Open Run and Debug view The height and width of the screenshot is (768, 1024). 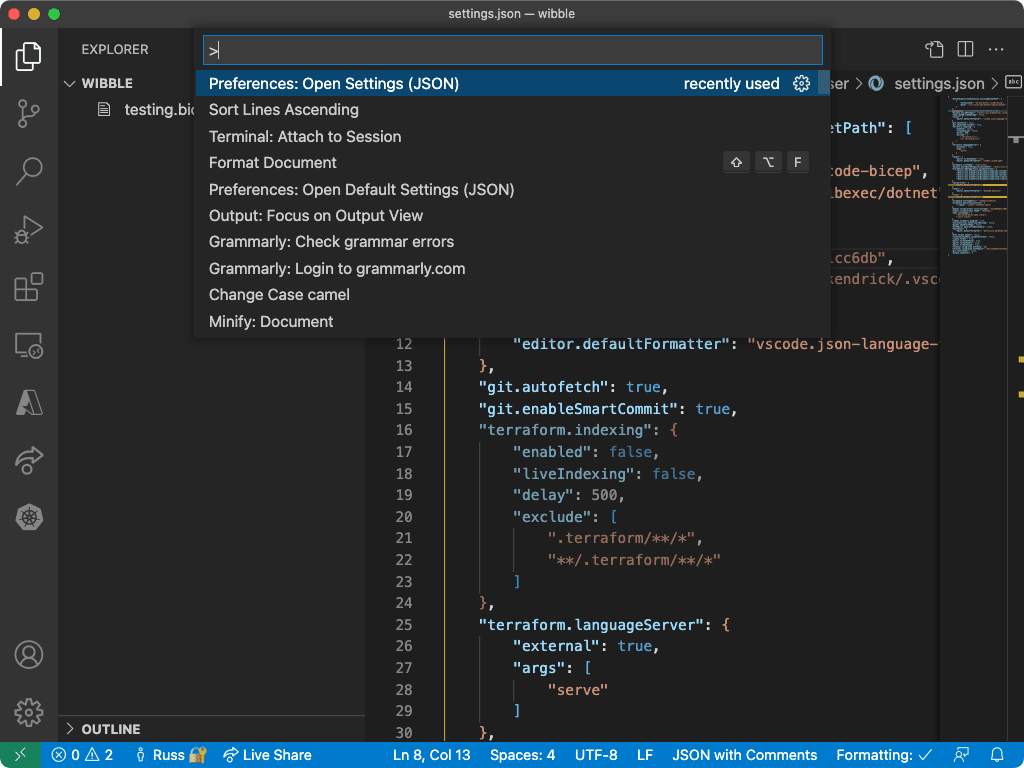point(28,229)
